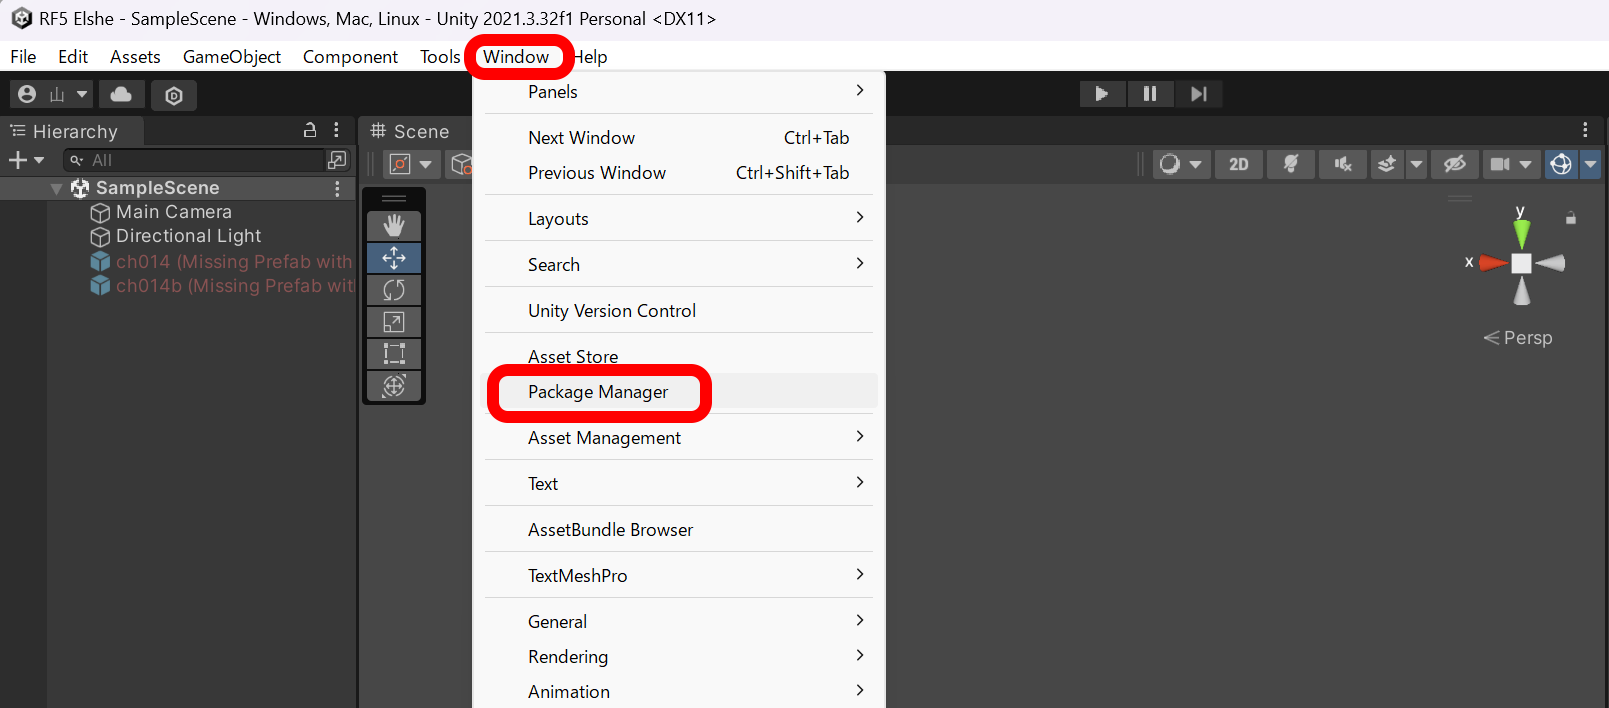
Task: Open the Edit menu
Action: 73,57
